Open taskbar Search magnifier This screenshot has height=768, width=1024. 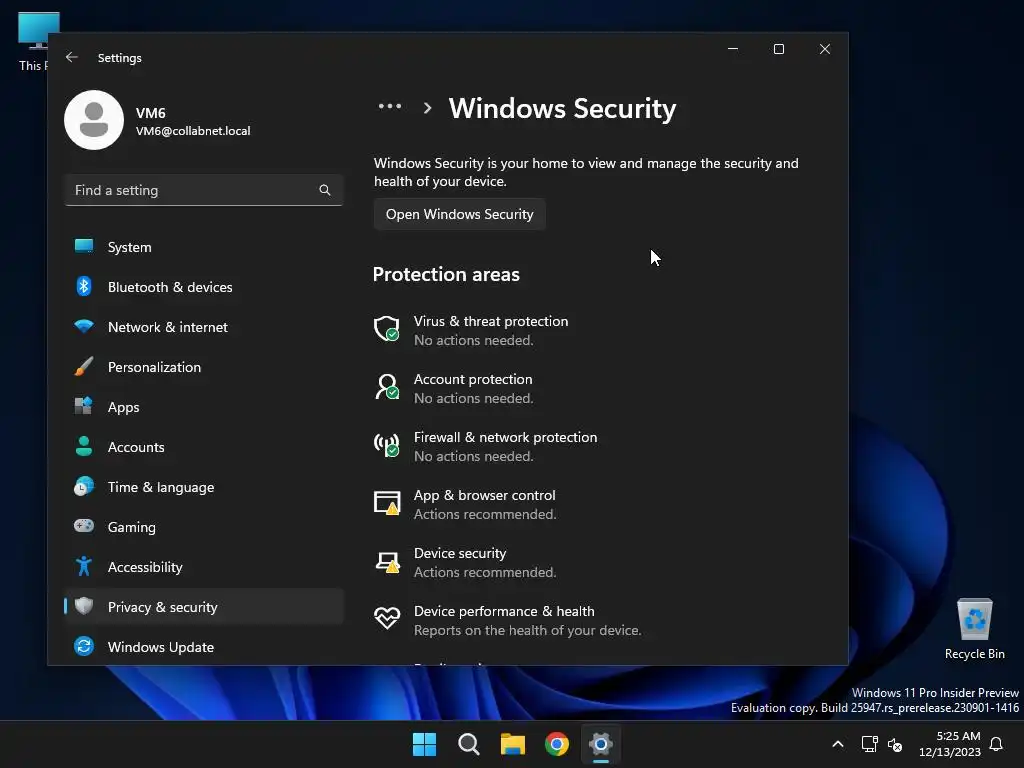[x=468, y=744]
